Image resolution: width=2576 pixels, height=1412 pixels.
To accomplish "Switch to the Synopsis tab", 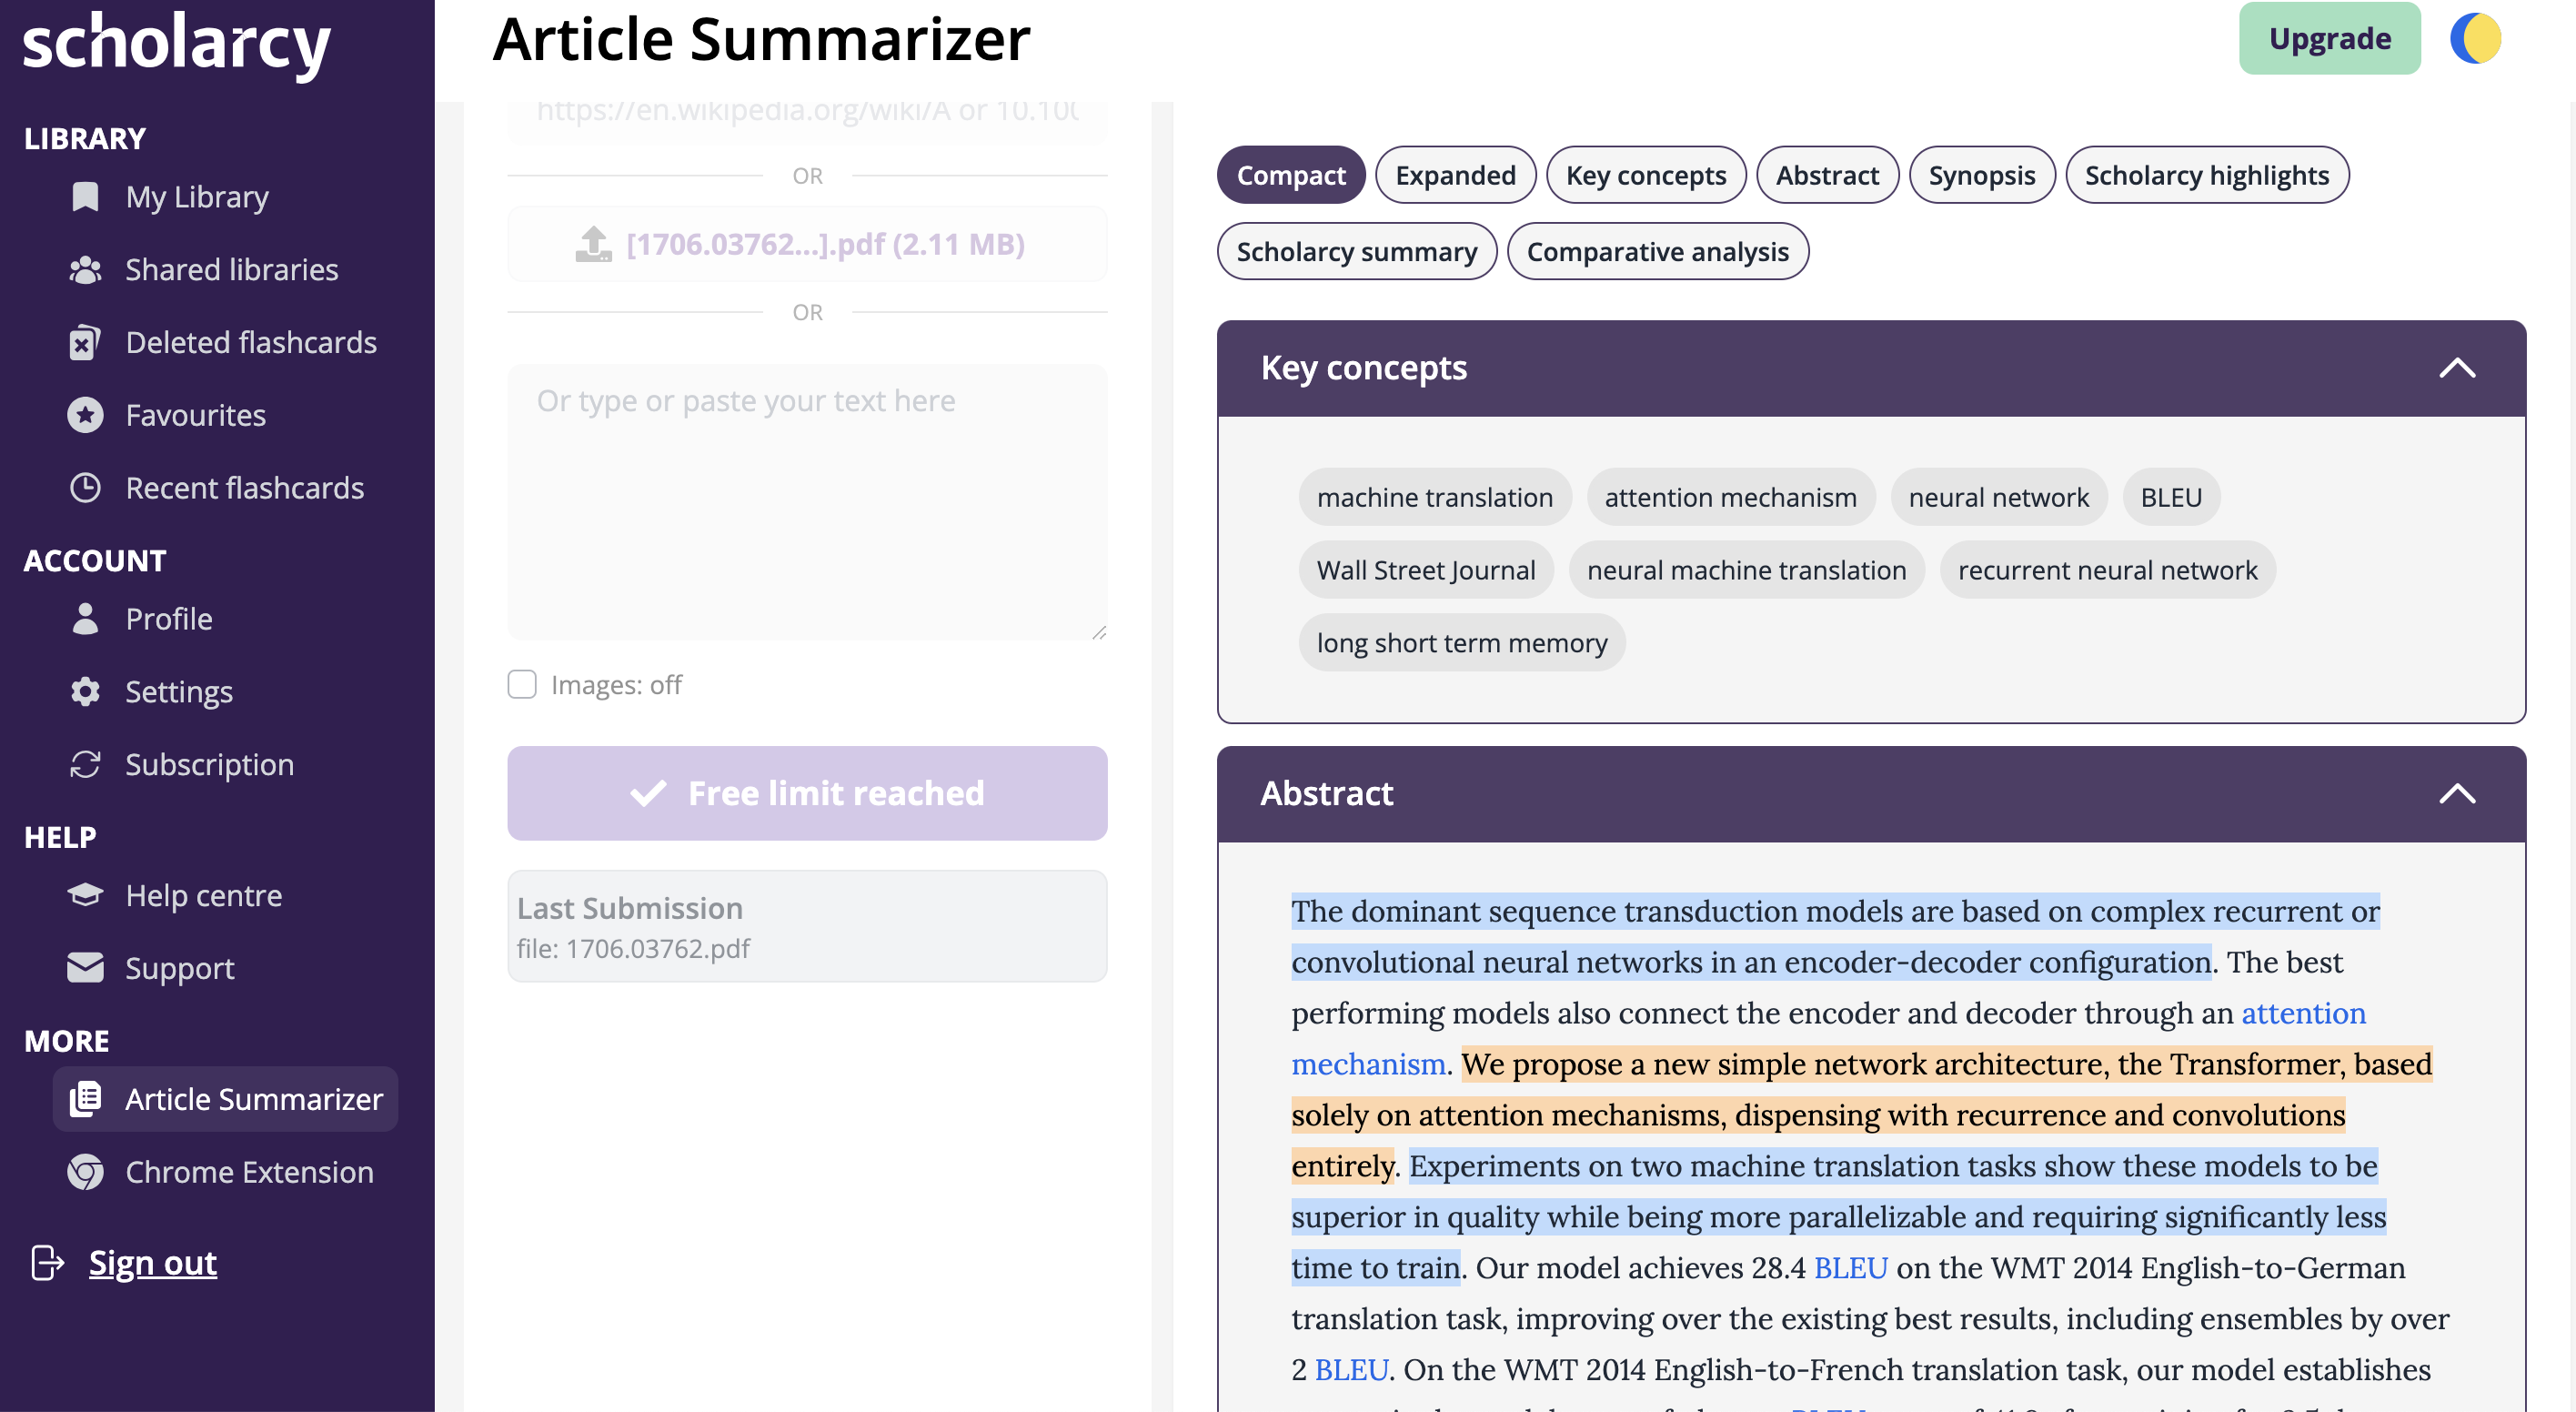I will (1981, 175).
